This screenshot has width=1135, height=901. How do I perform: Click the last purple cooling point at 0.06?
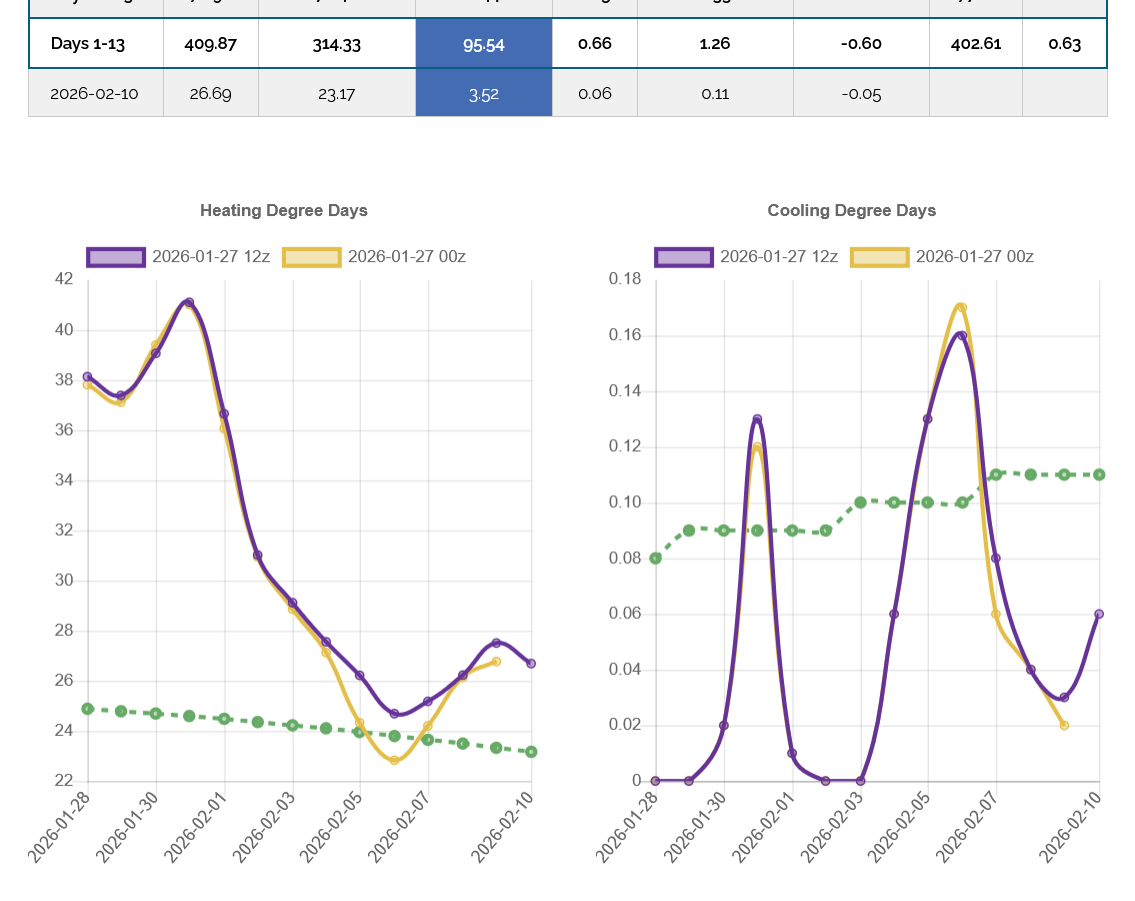point(1098,614)
